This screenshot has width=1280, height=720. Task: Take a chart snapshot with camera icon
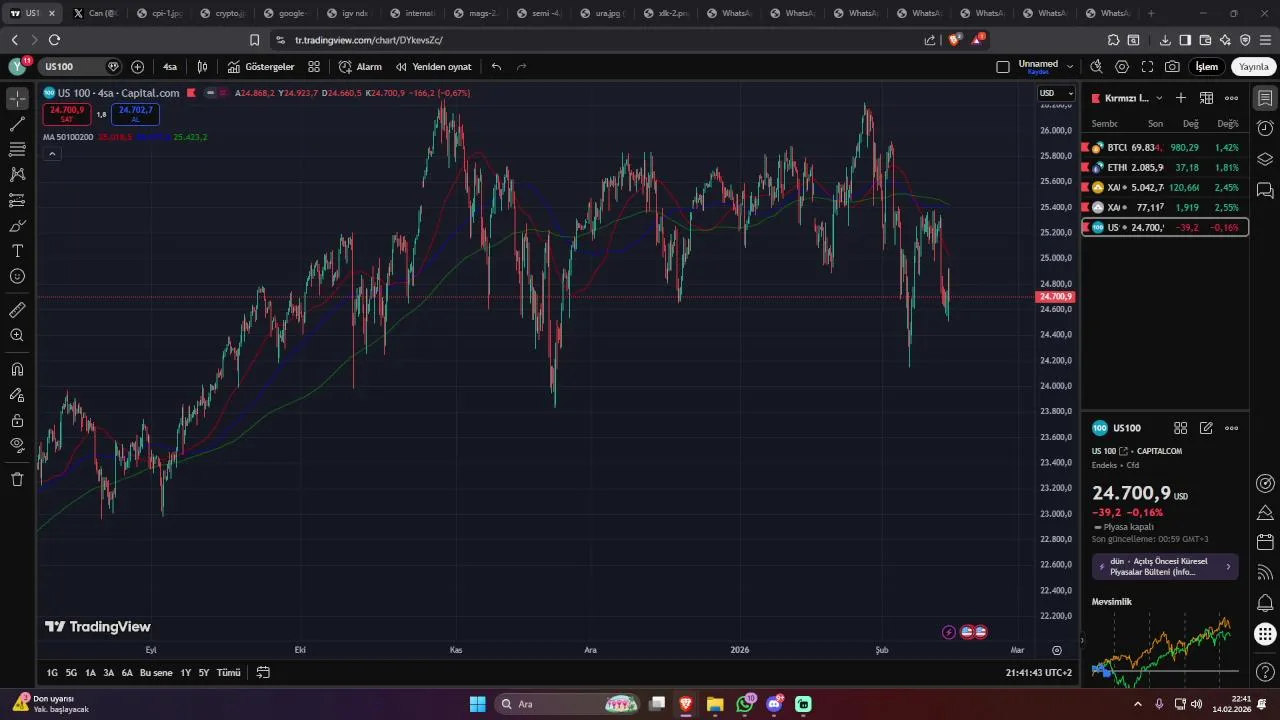pyautogui.click(x=1172, y=67)
